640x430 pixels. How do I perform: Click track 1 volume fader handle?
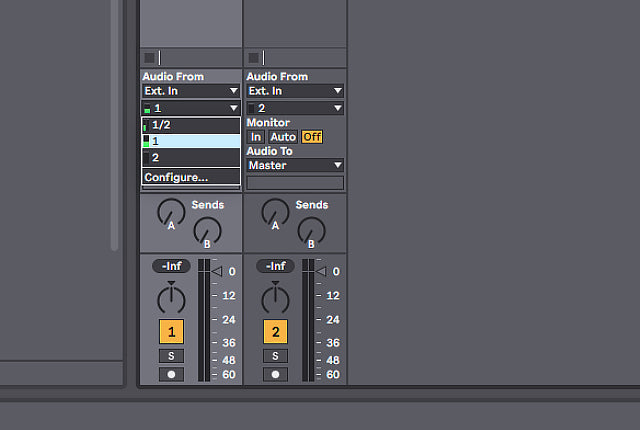(217, 271)
